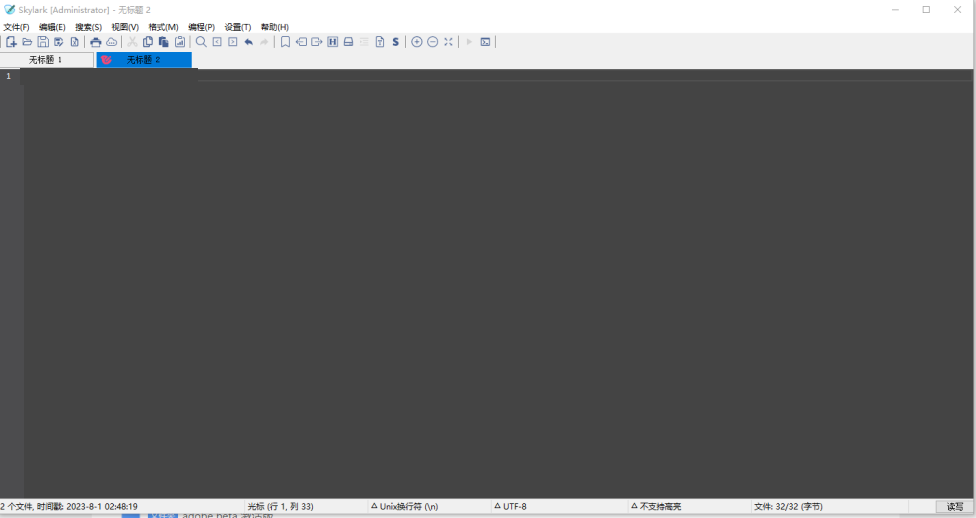Open the 设置(T) menu

point(238,27)
